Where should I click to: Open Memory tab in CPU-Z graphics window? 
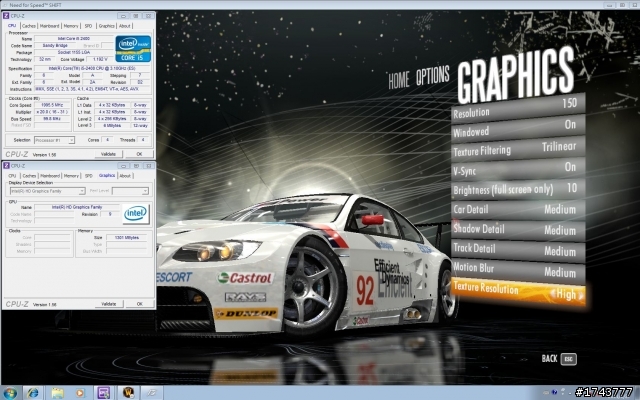71,176
